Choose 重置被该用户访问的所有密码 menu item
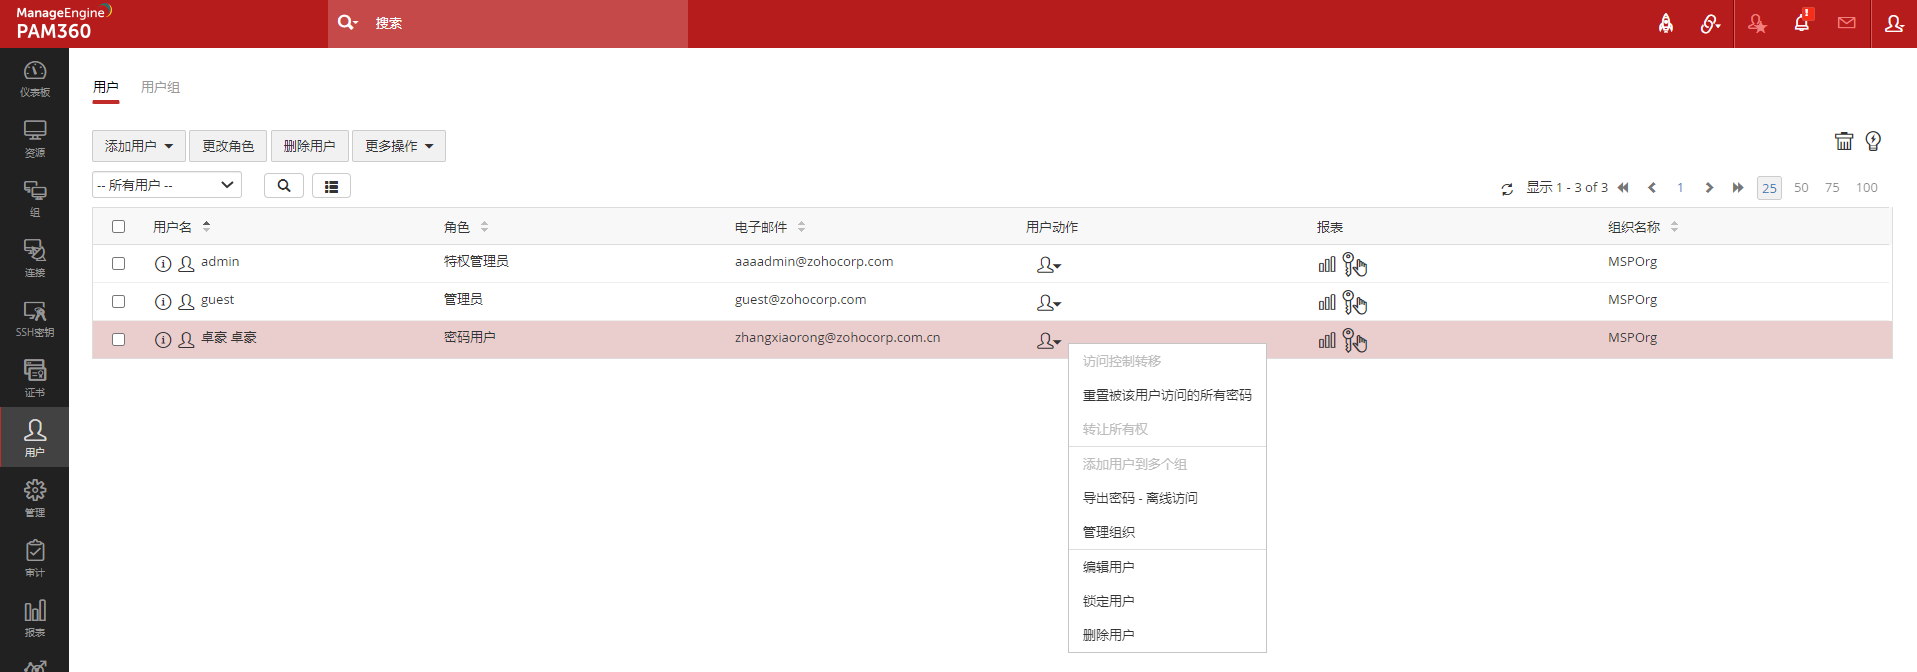Viewport: 1917px width, 672px height. coord(1167,395)
